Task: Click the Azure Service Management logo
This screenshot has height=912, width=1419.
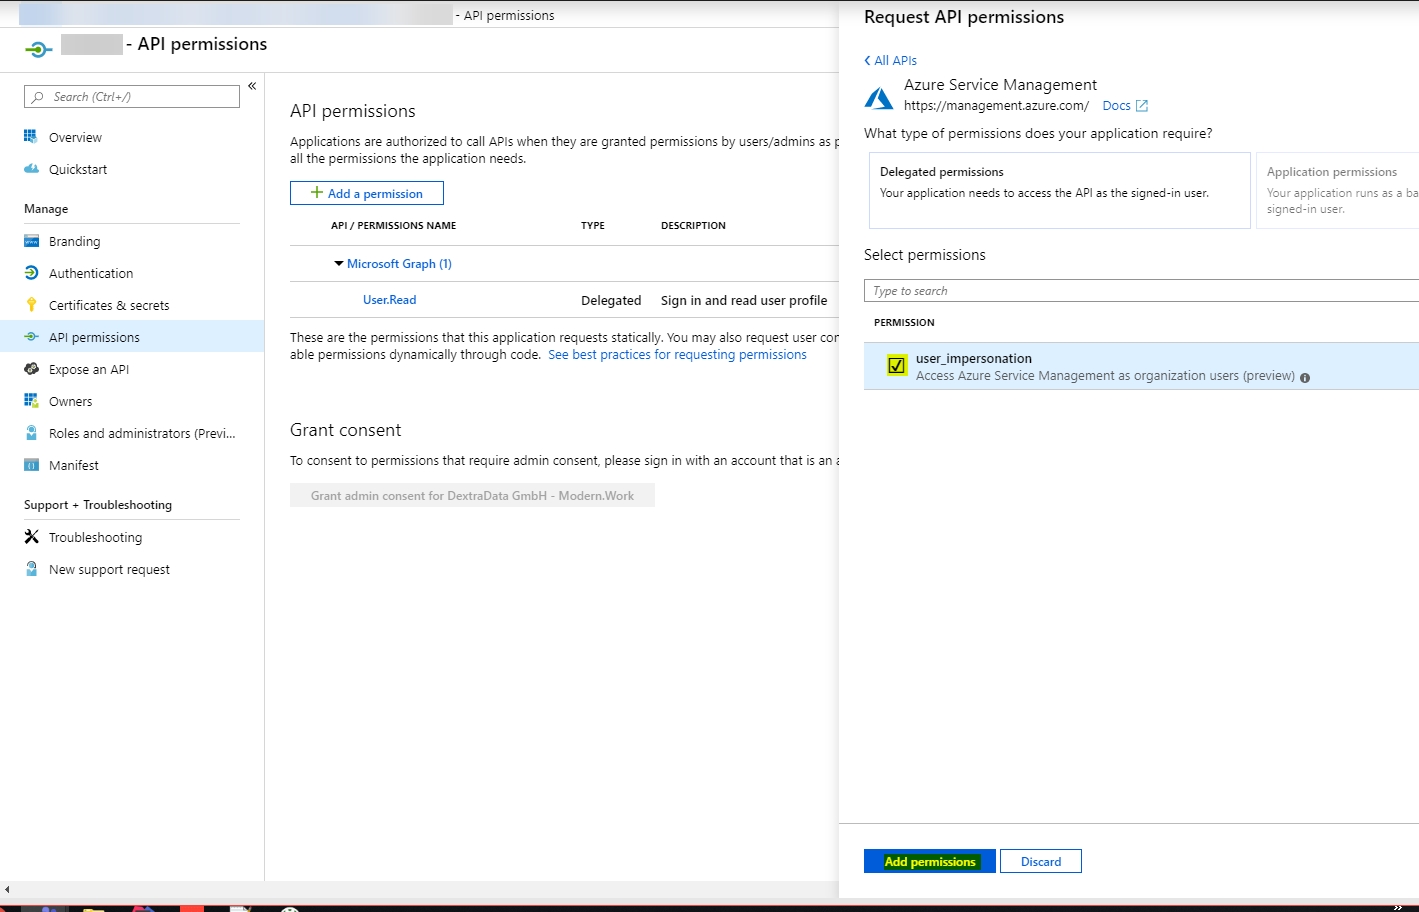Action: click(x=879, y=98)
